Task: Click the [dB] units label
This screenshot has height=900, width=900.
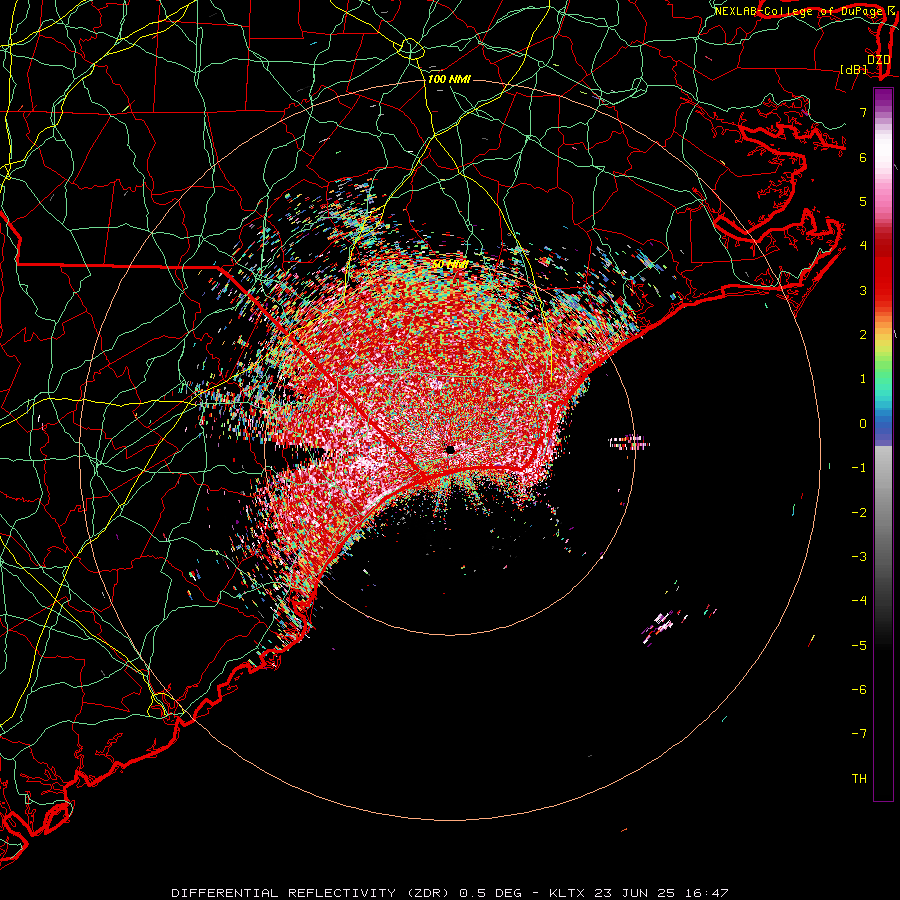Action: pos(853,69)
